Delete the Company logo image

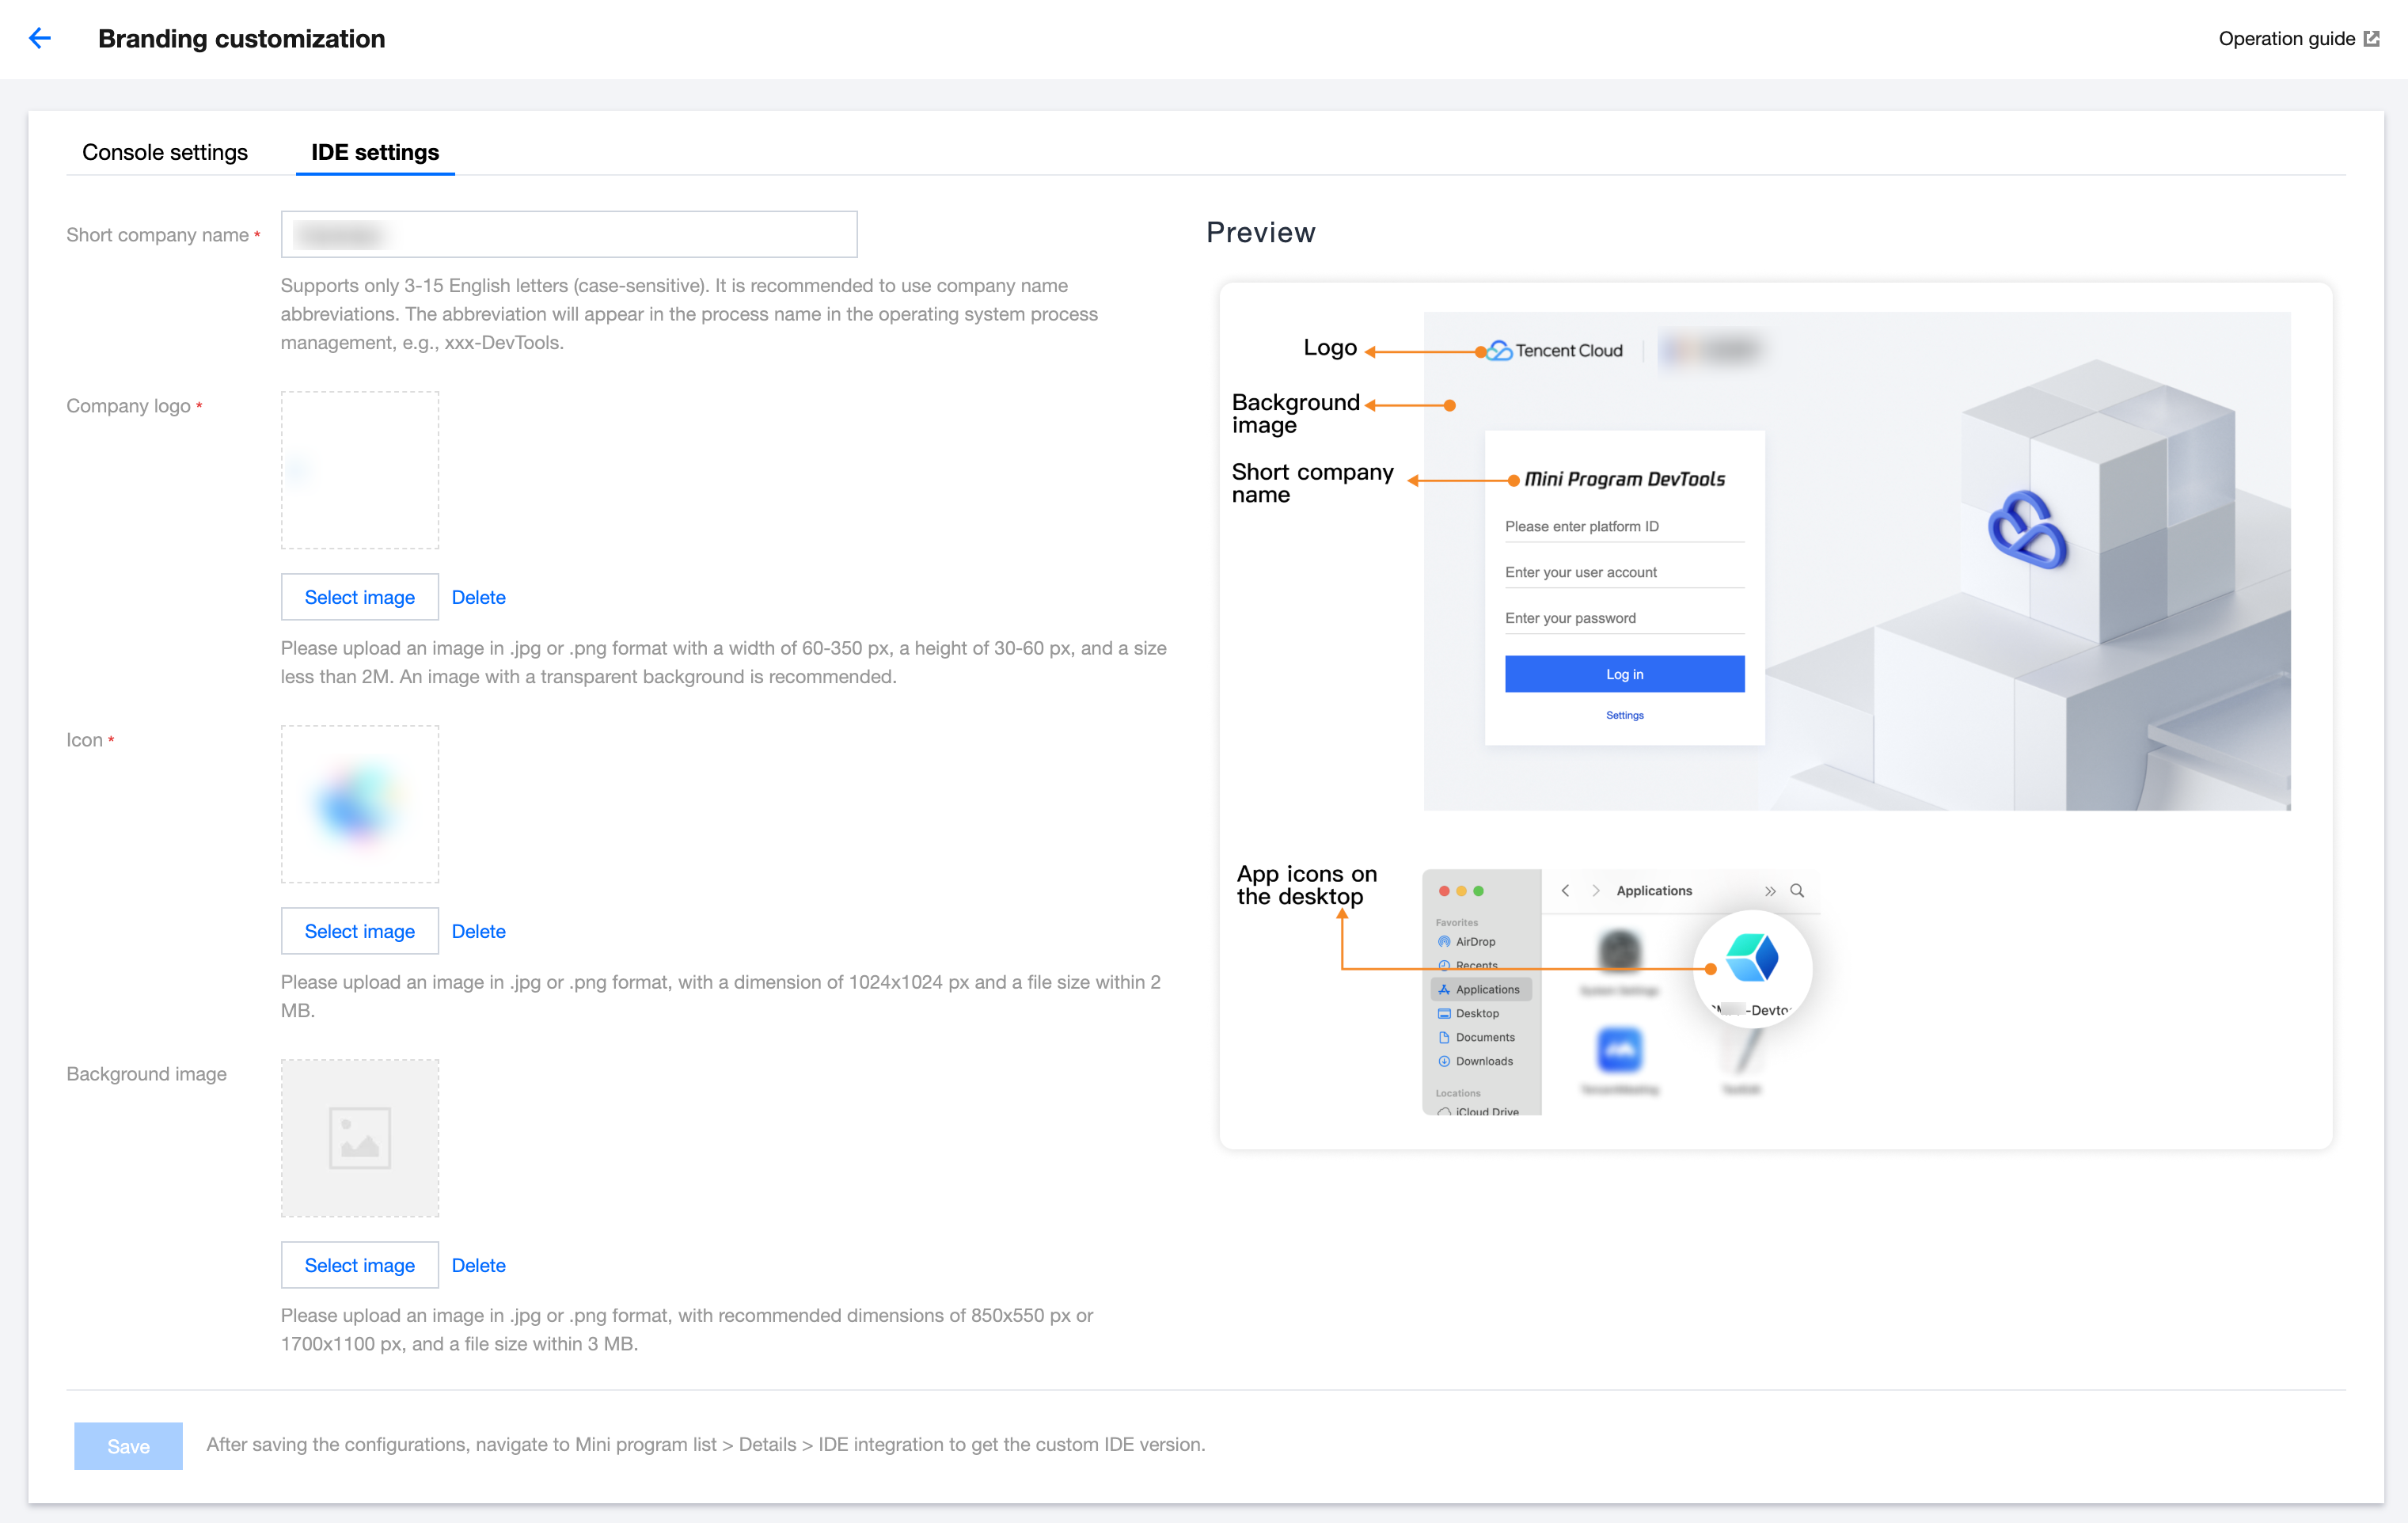[478, 597]
